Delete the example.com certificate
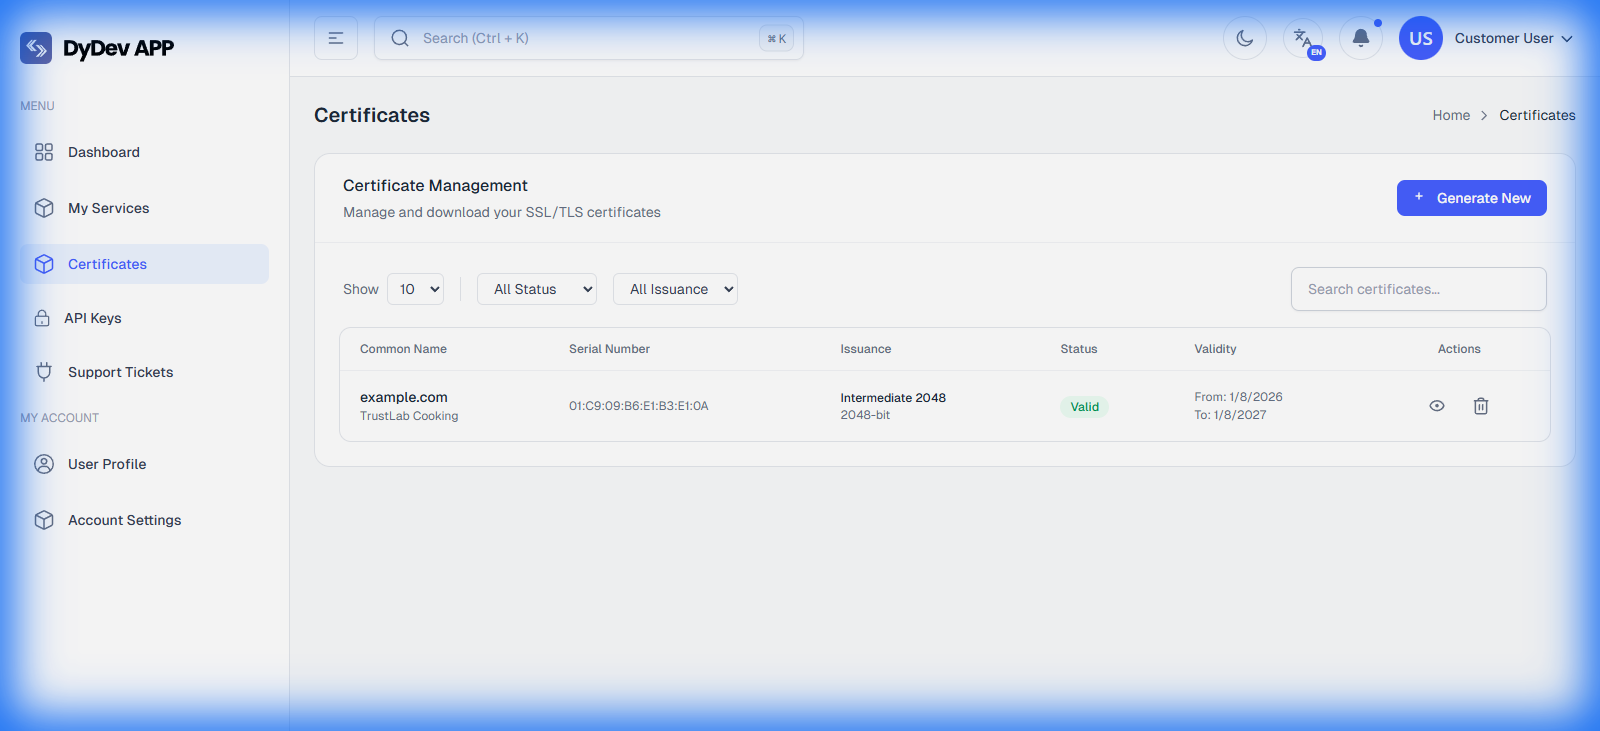The width and height of the screenshot is (1600, 731). click(1480, 406)
